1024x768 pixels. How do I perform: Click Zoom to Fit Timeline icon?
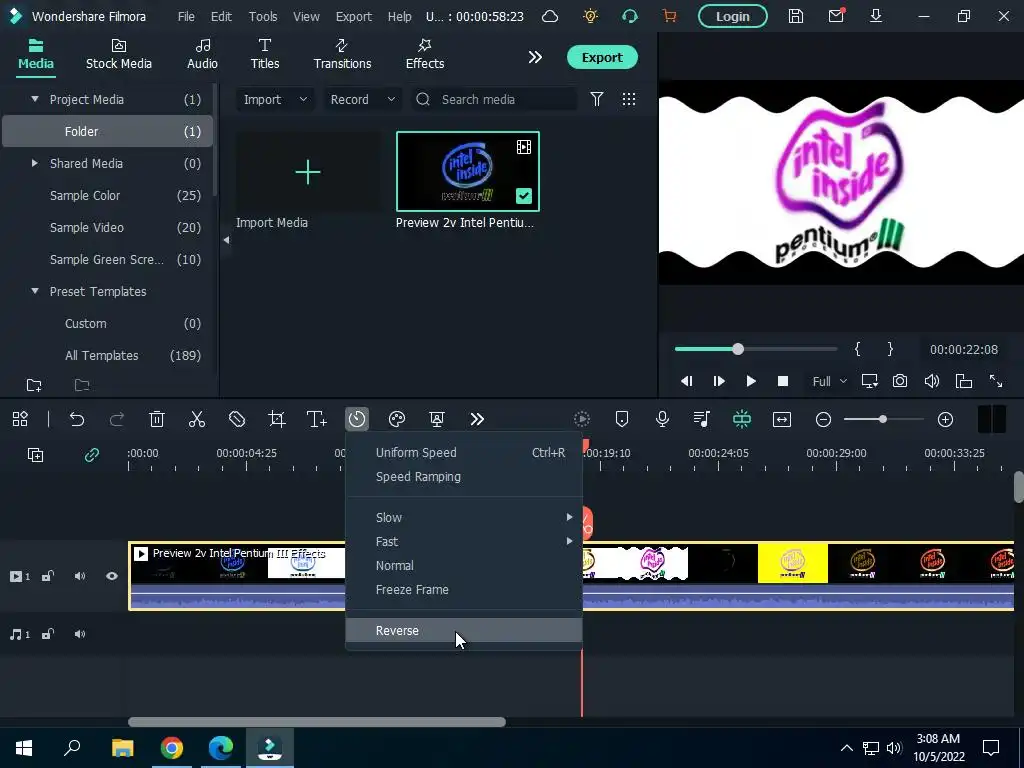point(782,419)
